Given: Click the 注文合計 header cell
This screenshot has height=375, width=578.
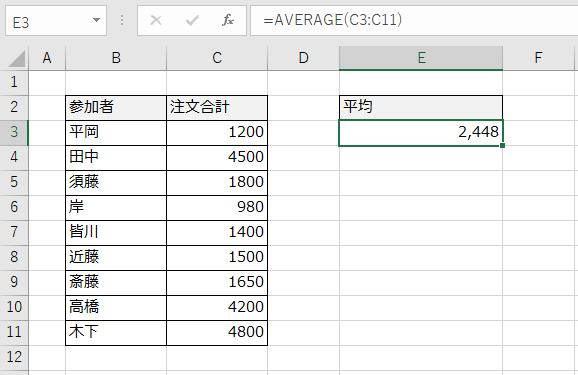Looking at the screenshot, I should pyautogui.click(x=217, y=108).
